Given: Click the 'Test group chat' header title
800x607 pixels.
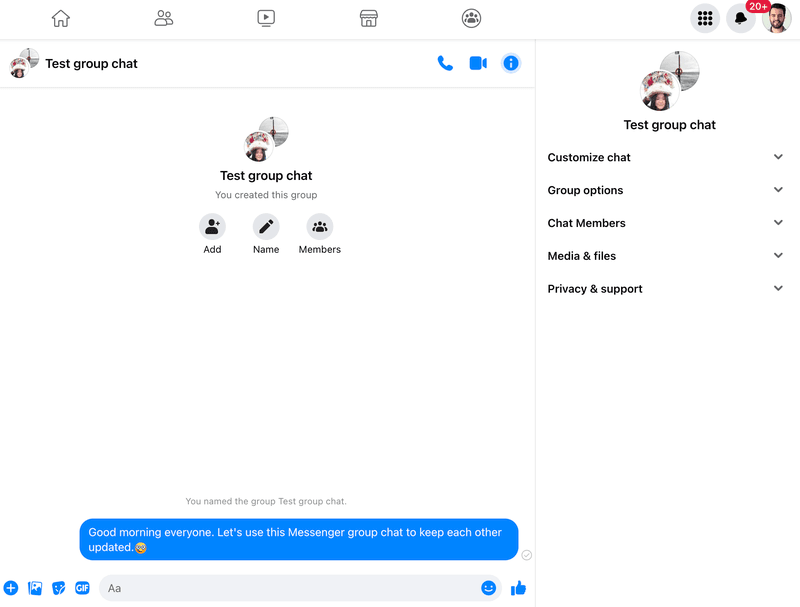Looking at the screenshot, I should tap(91, 64).
